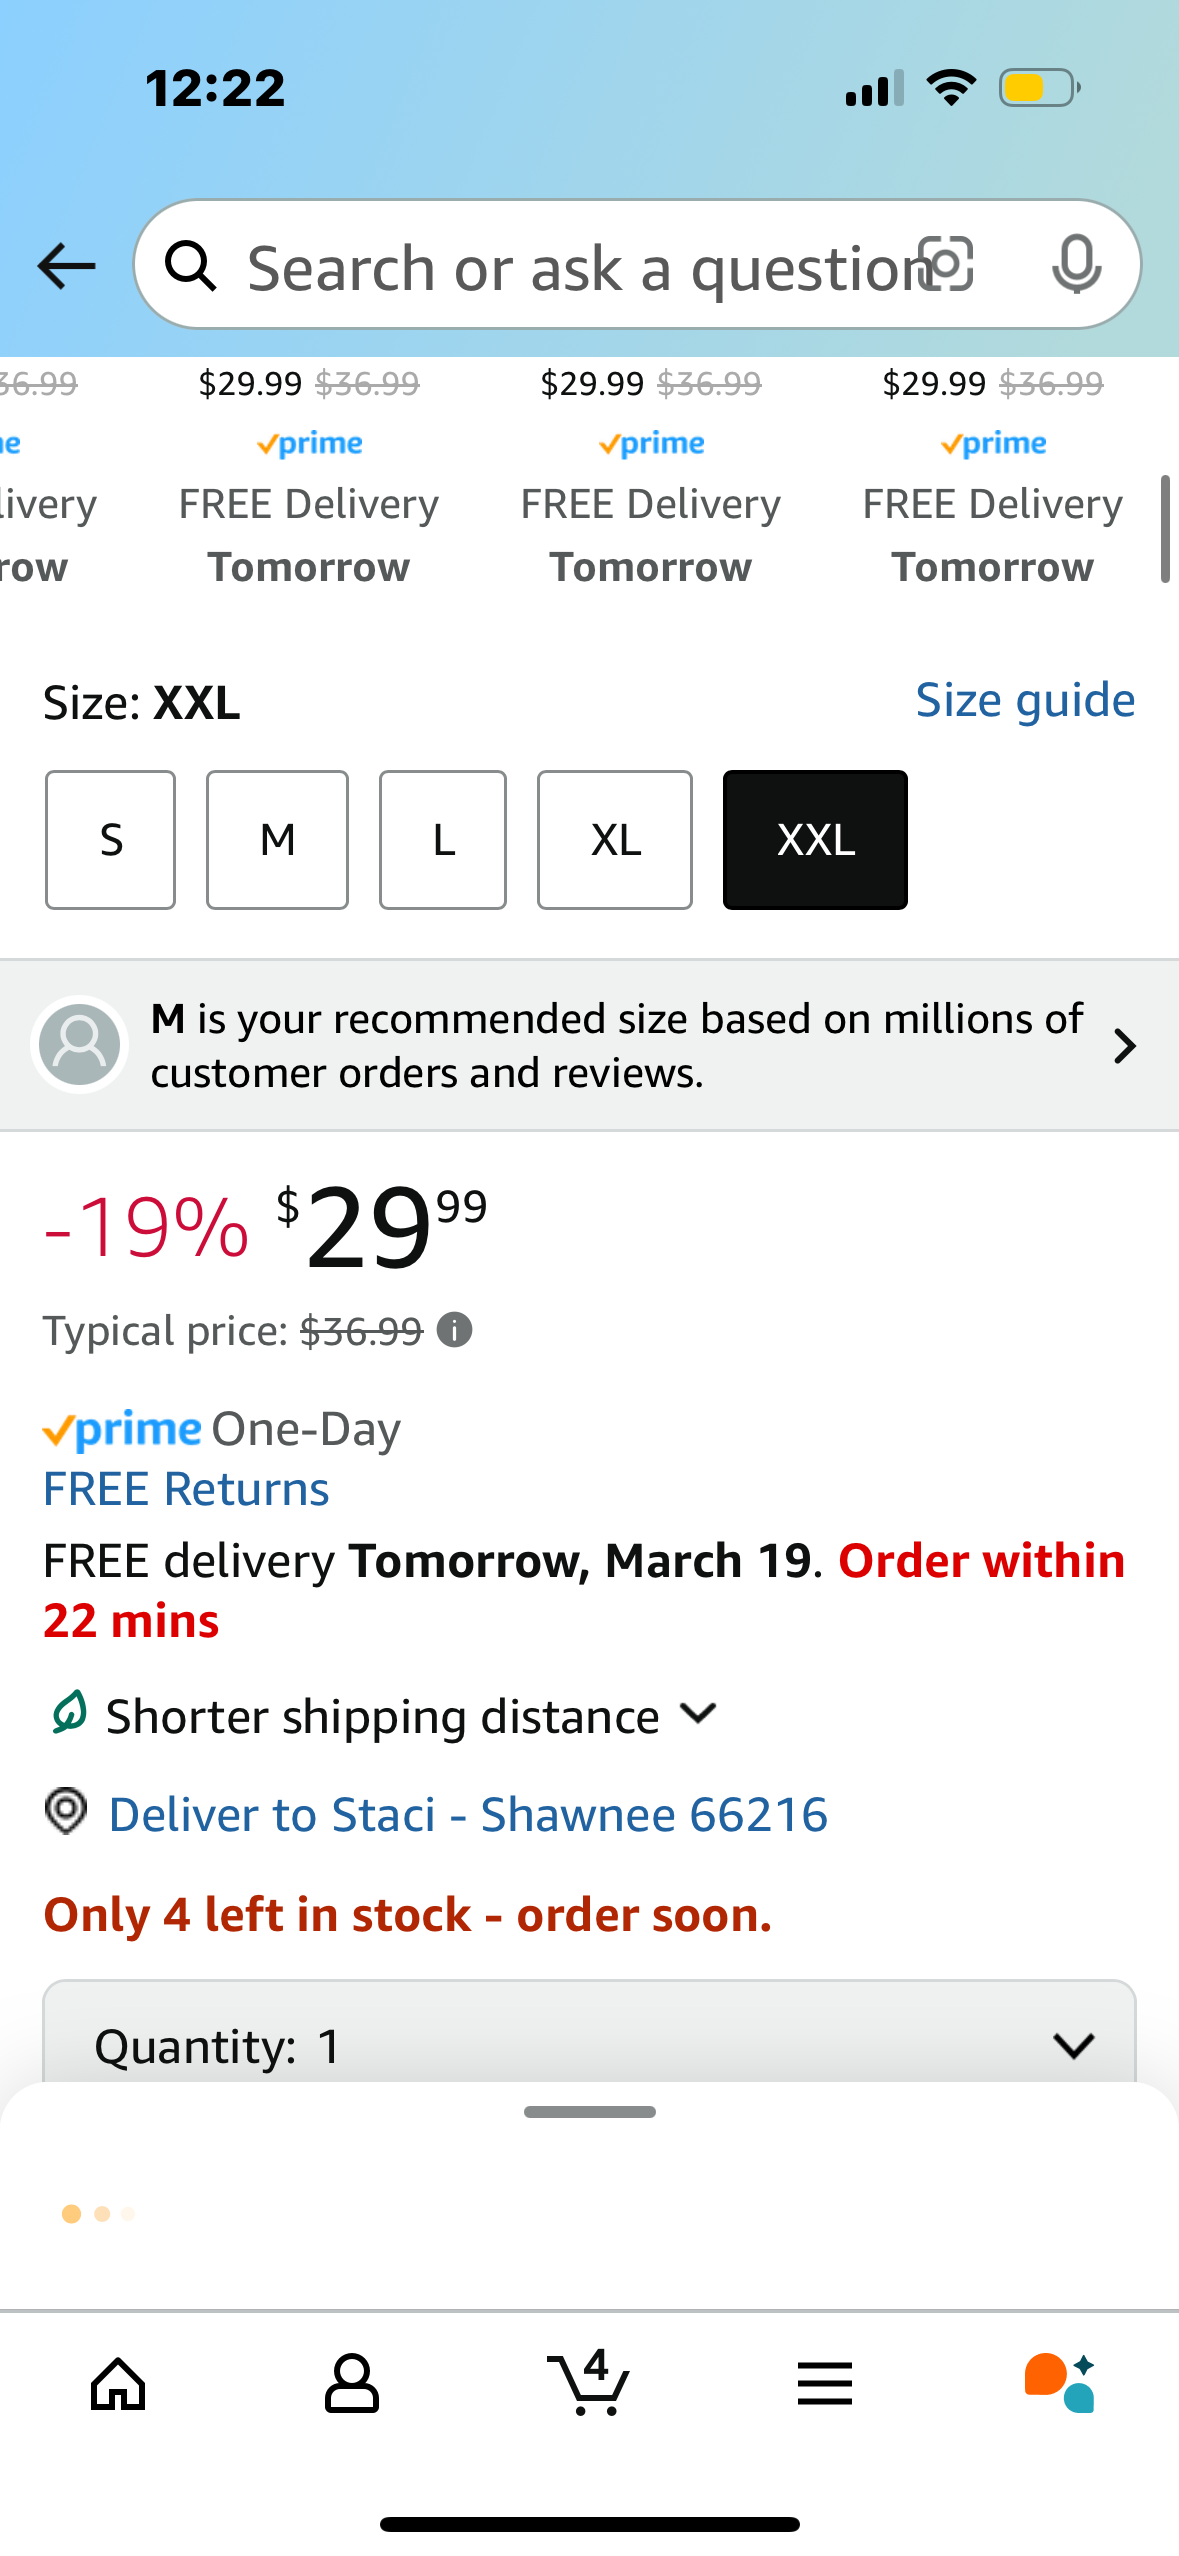
Task: Open the Size guide link
Action: [1026, 700]
